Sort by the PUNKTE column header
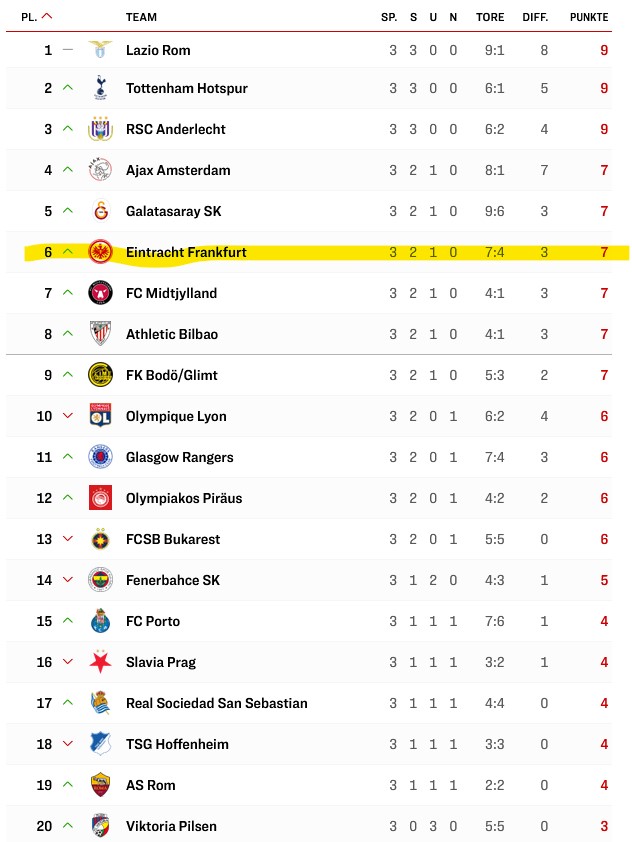 pos(589,17)
